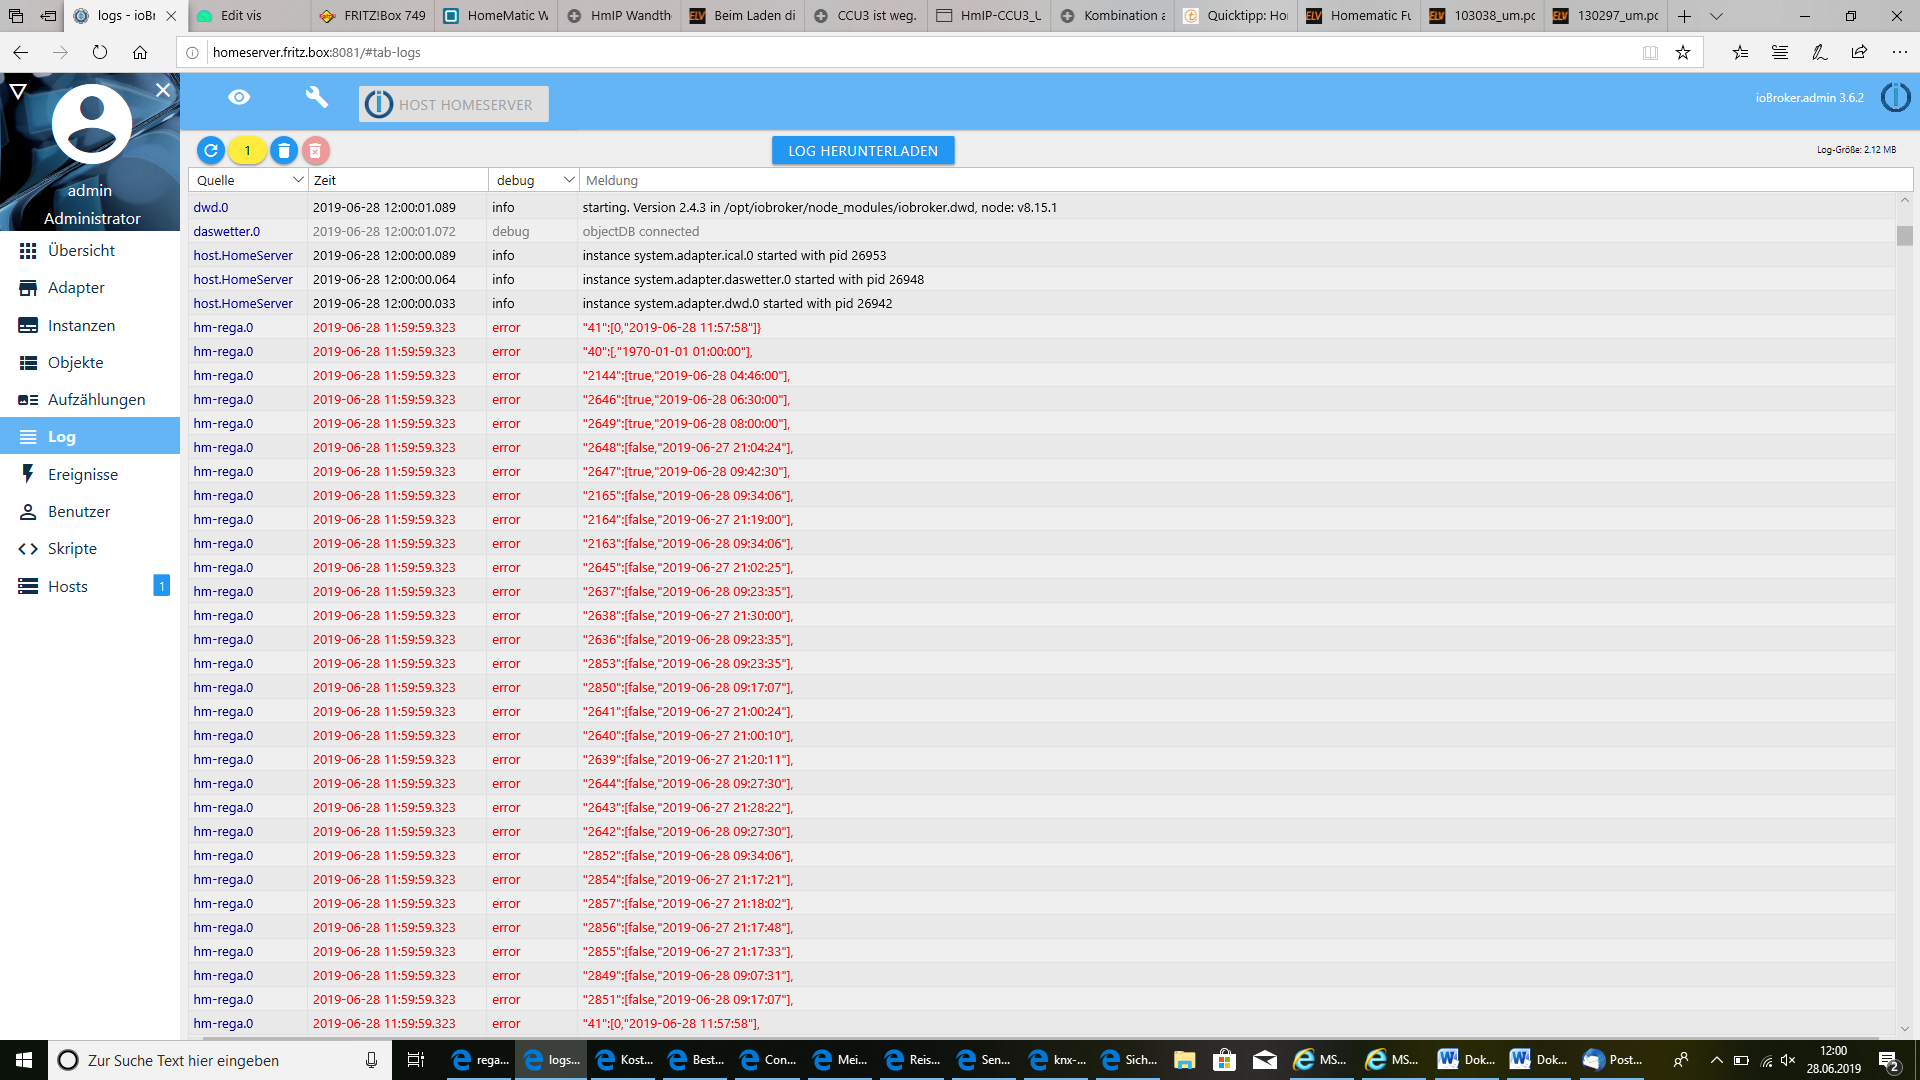The image size is (1920, 1080).
Task: Click the LOG HERUNTERLADEN button
Action: point(862,151)
